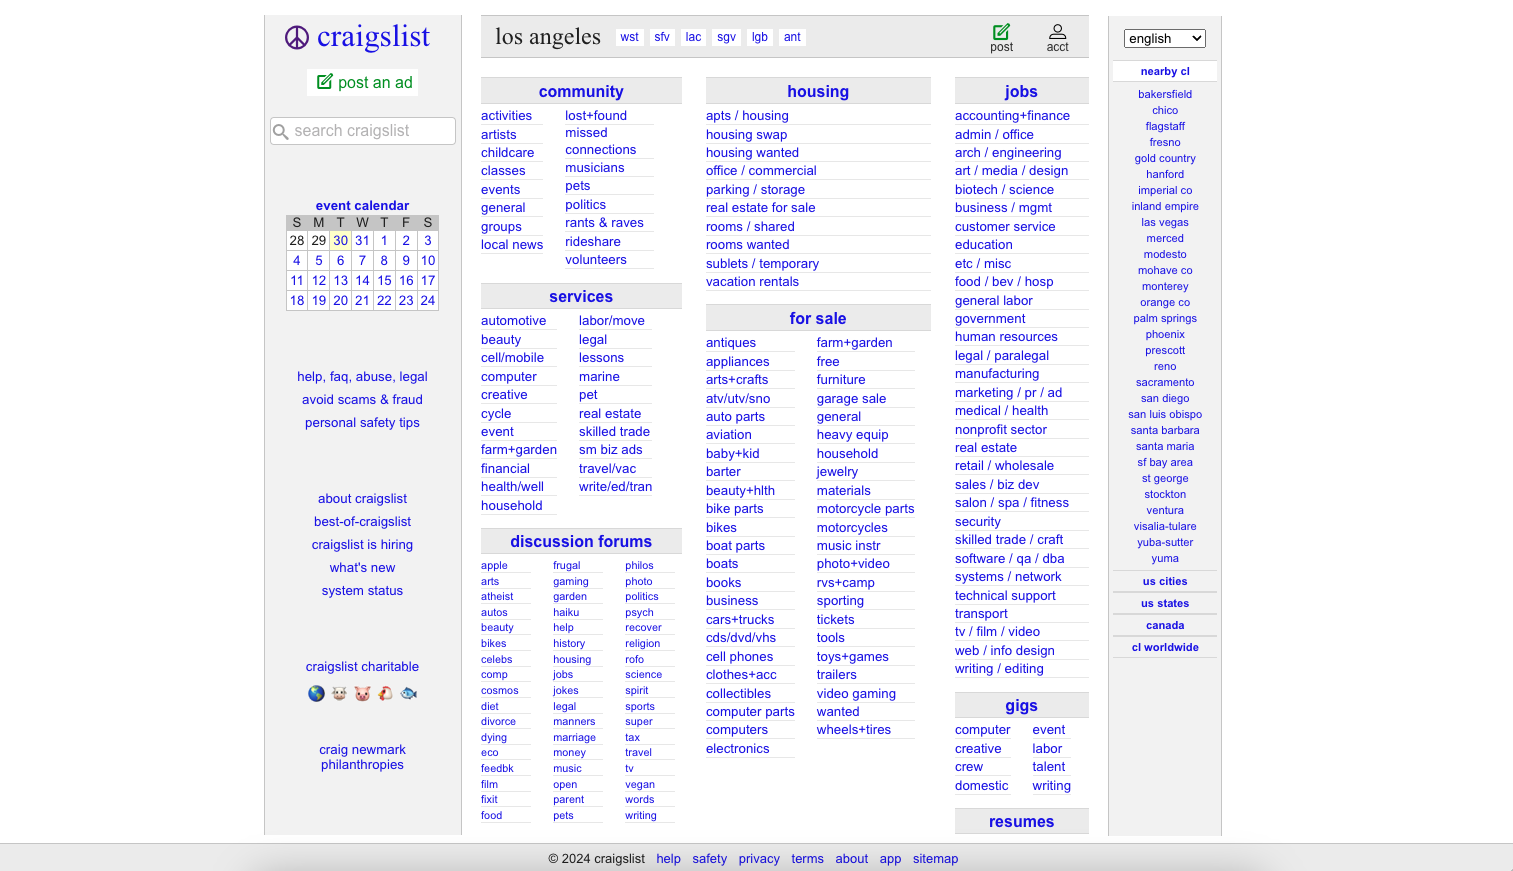The width and height of the screenshot is (1513, 871).
Task: Open the vacation rentals link
Action: [x=752, y=282]
